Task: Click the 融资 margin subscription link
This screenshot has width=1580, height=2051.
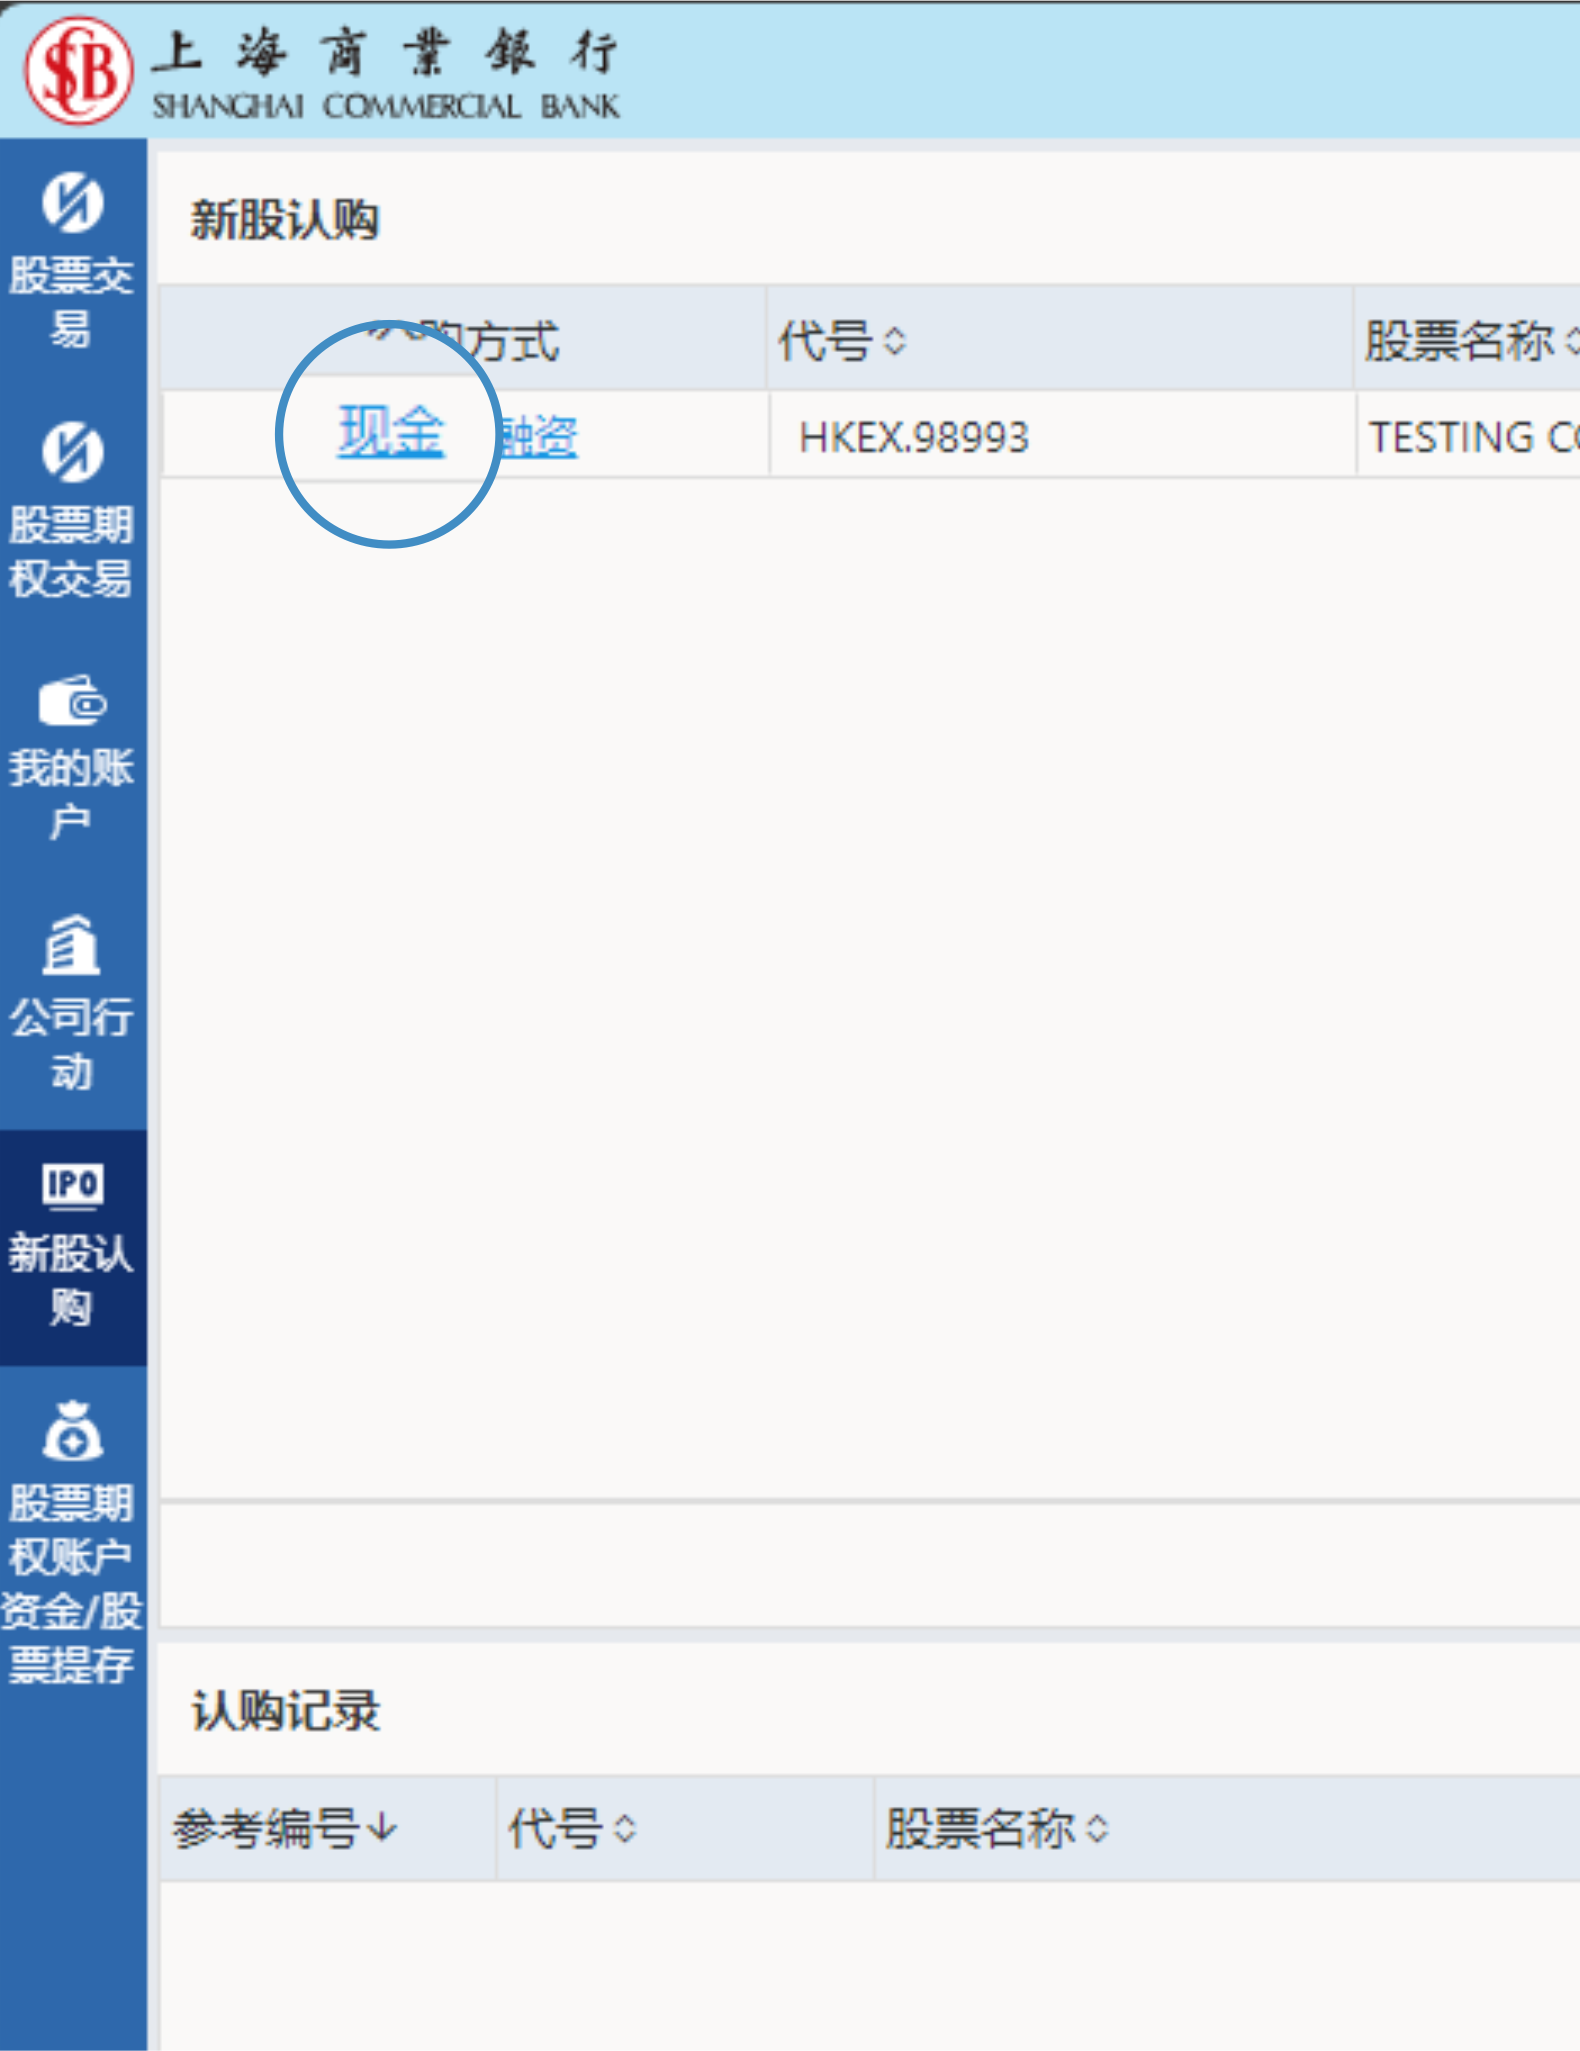Action: [x=538, y=437]
